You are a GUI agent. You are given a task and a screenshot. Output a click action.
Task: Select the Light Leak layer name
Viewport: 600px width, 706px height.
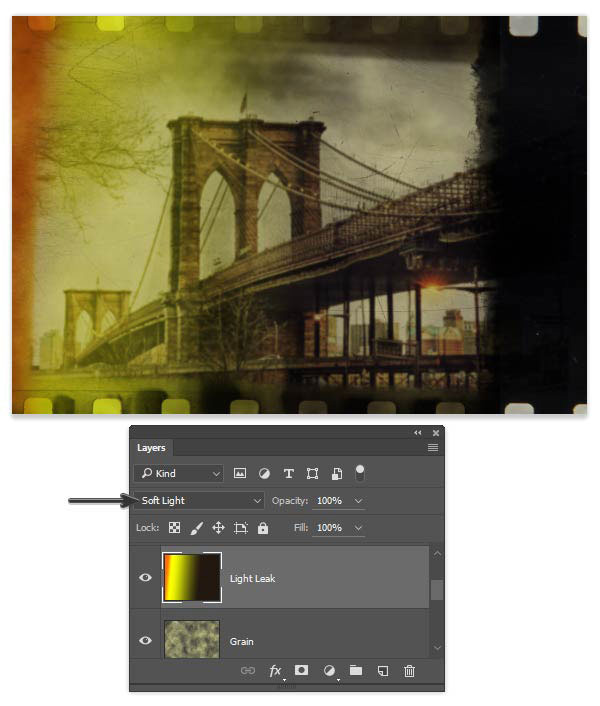(x=253, y=579)
